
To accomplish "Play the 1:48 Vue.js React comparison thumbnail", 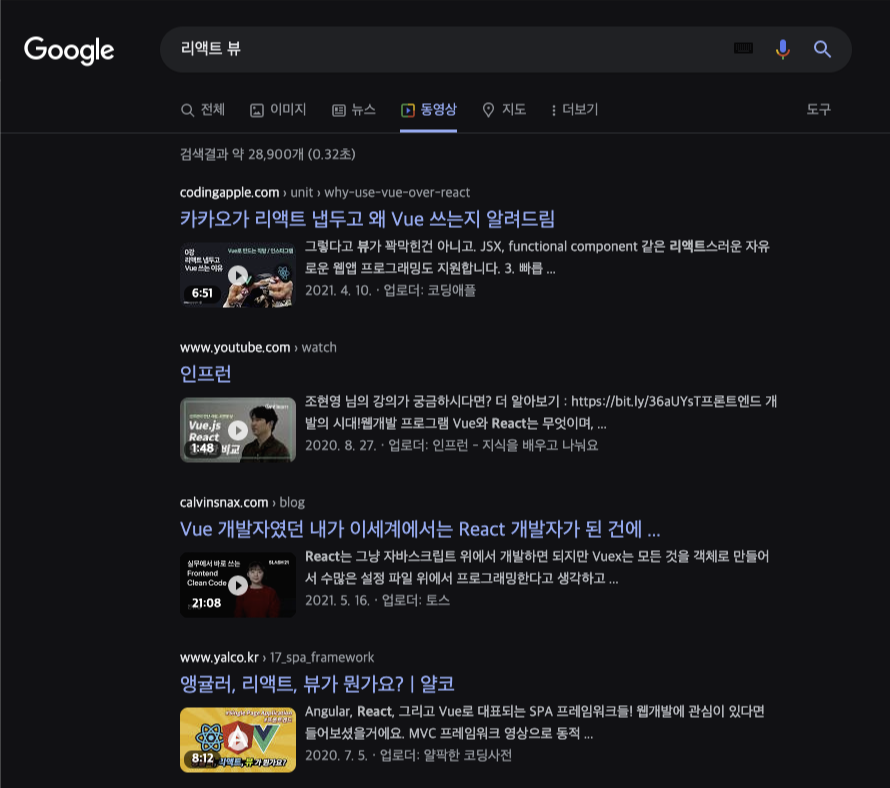I will [238, 430].
